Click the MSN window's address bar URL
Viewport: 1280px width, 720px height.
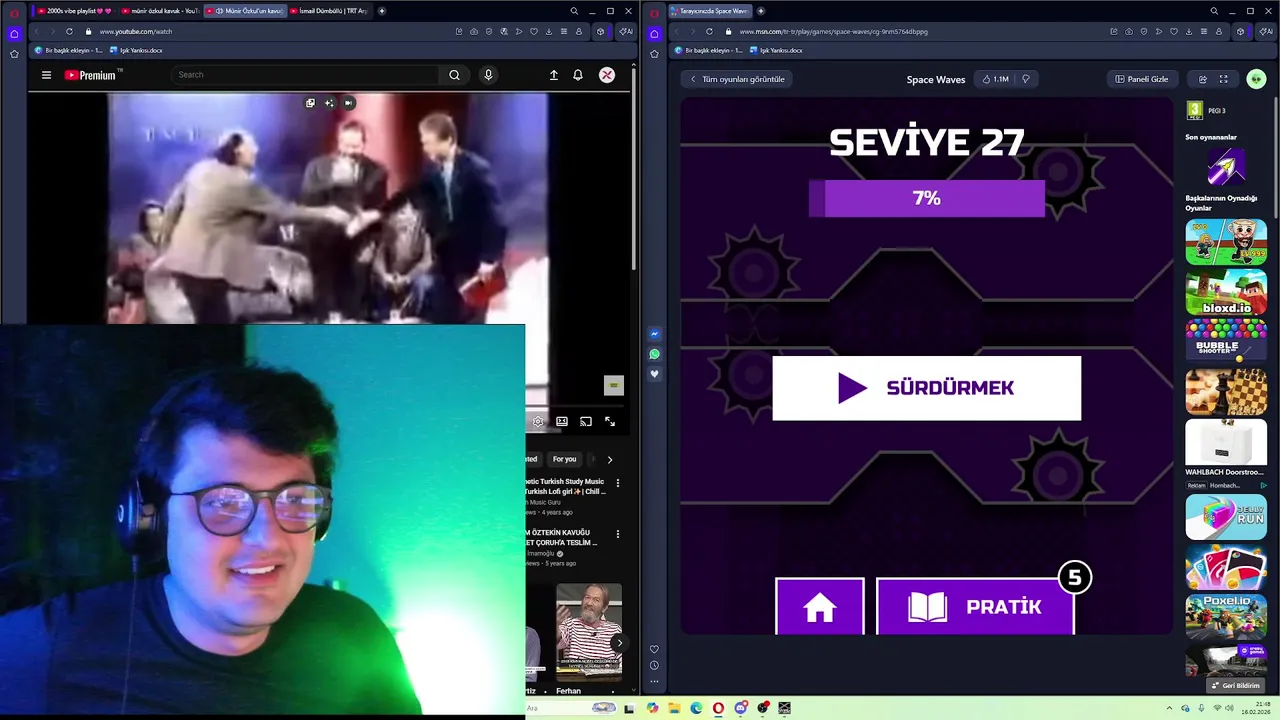[834, 31]
